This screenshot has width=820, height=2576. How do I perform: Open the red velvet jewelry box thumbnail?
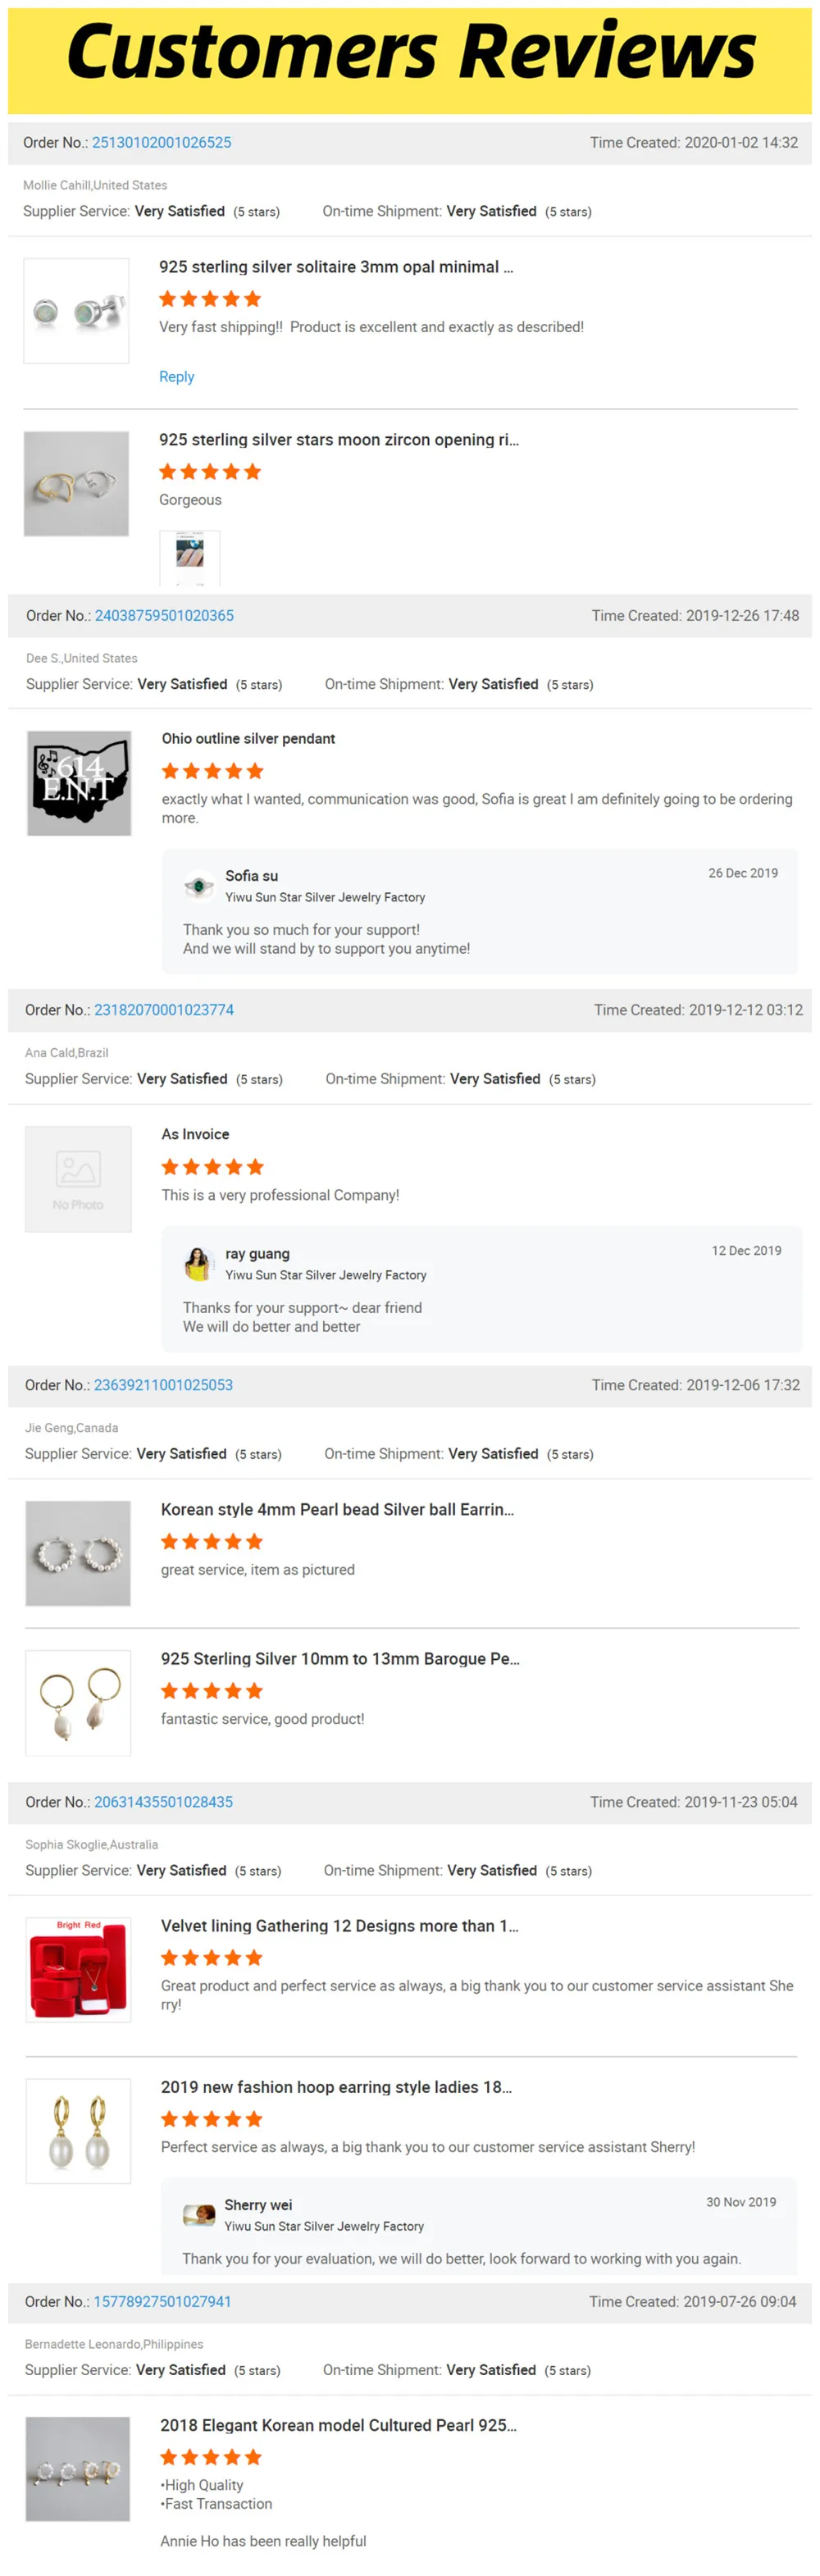[78, 1969]
